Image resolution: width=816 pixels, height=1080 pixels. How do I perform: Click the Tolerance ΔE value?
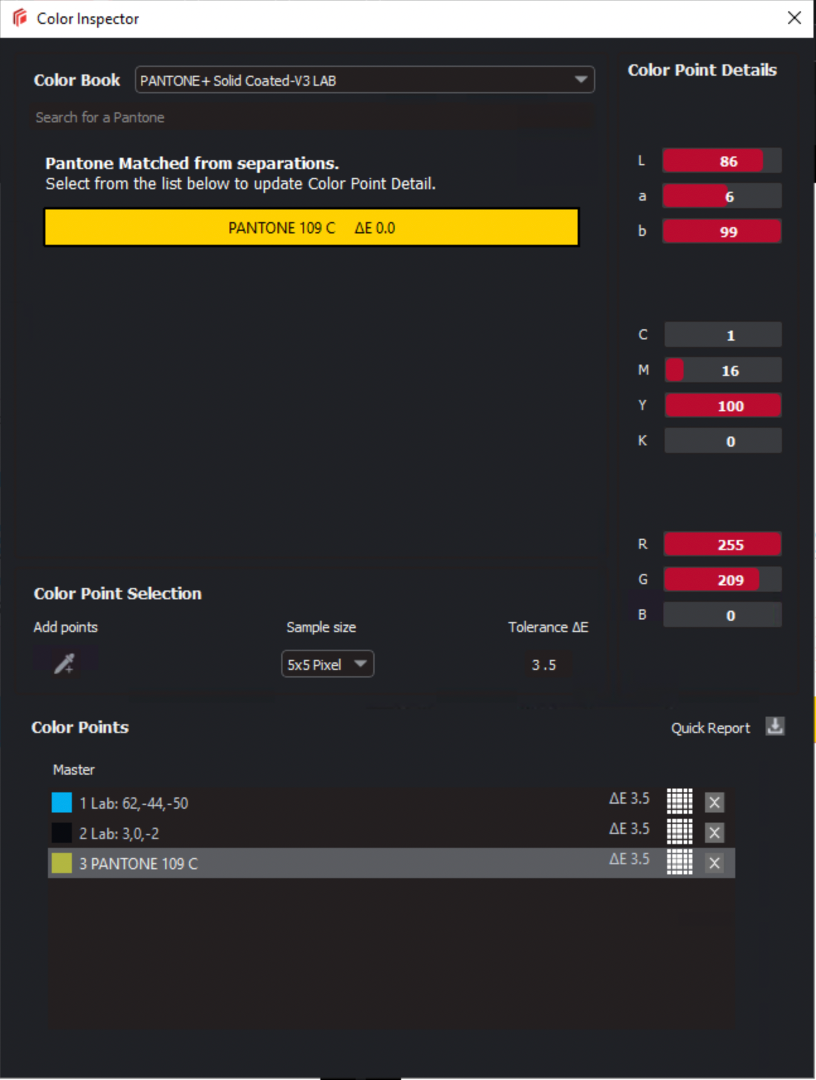tap(545, 663)
